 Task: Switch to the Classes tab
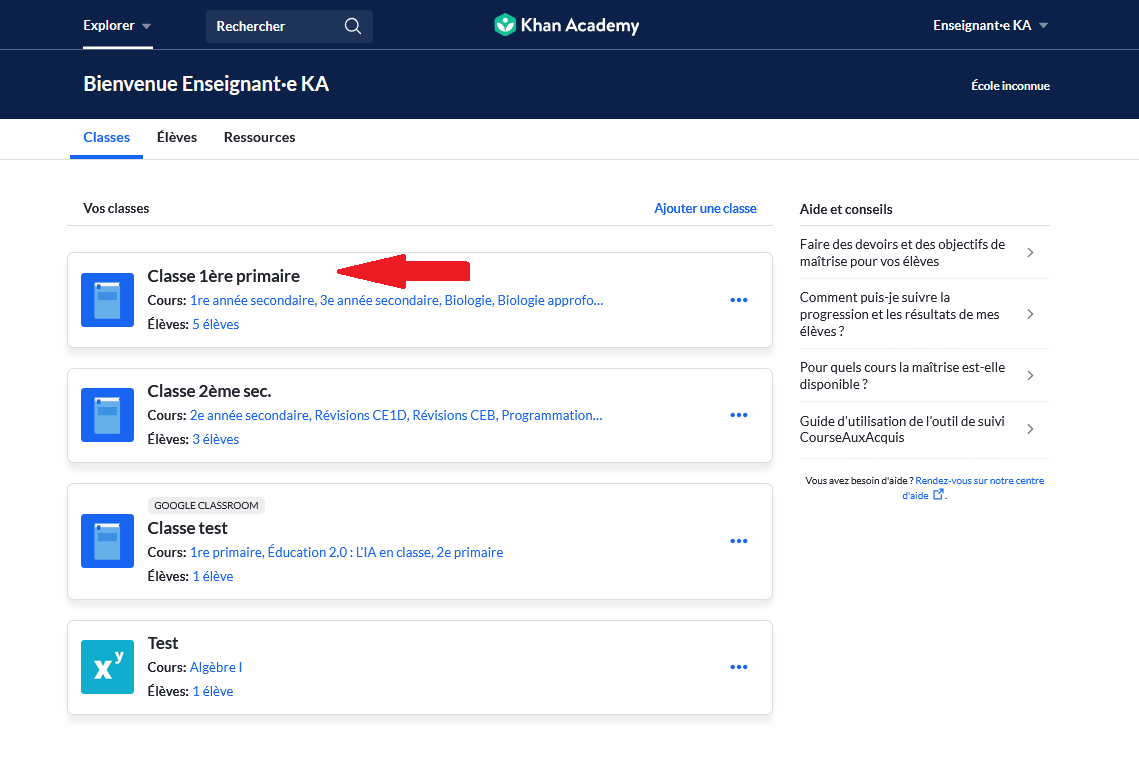click(x=107, y=137)
